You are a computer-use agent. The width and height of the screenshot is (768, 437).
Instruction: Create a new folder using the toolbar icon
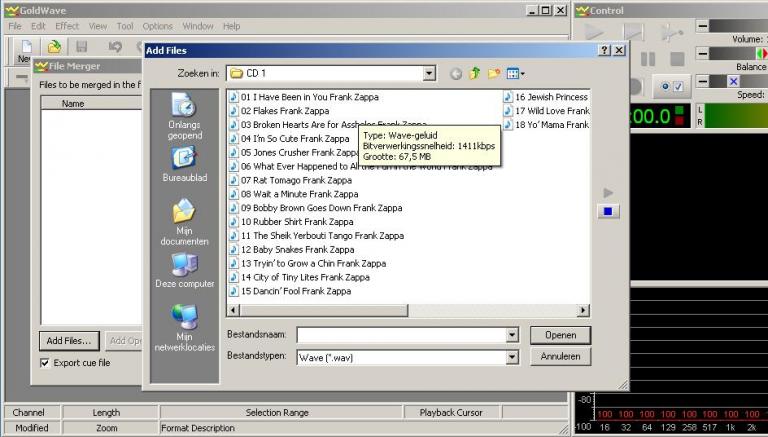click(x=494, y=73)
